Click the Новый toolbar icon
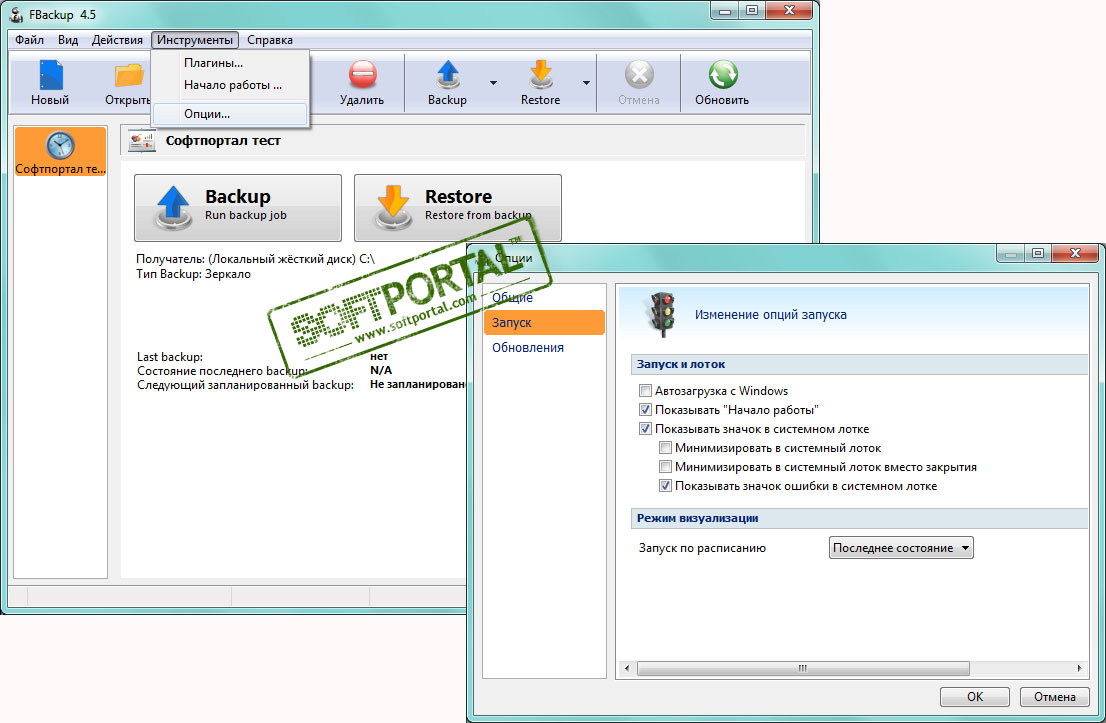This screenshot has height=723, width=1106. tap(50, 75)
